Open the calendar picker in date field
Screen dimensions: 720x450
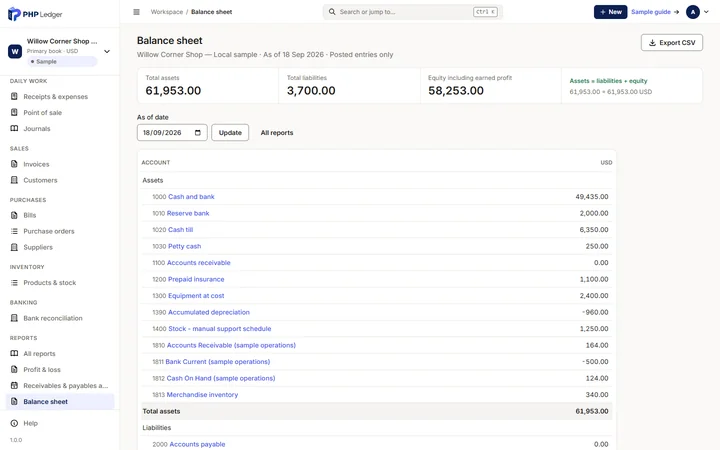[x=198, y=133]
